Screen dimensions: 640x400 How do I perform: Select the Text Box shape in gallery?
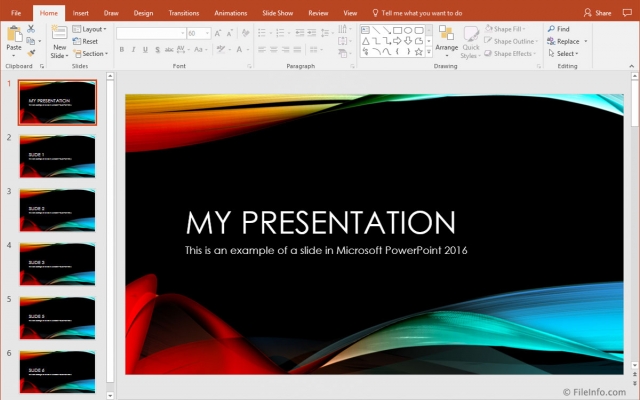coord(365,30)
